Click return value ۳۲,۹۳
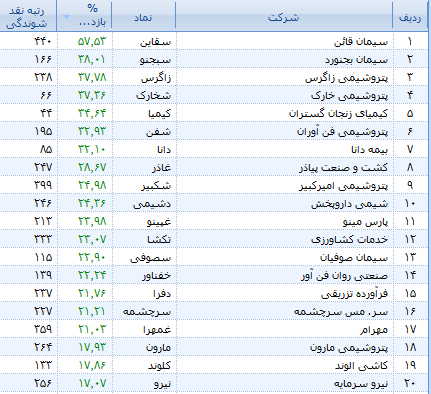This screenshot has width=431, height=394. click(92, 132)
